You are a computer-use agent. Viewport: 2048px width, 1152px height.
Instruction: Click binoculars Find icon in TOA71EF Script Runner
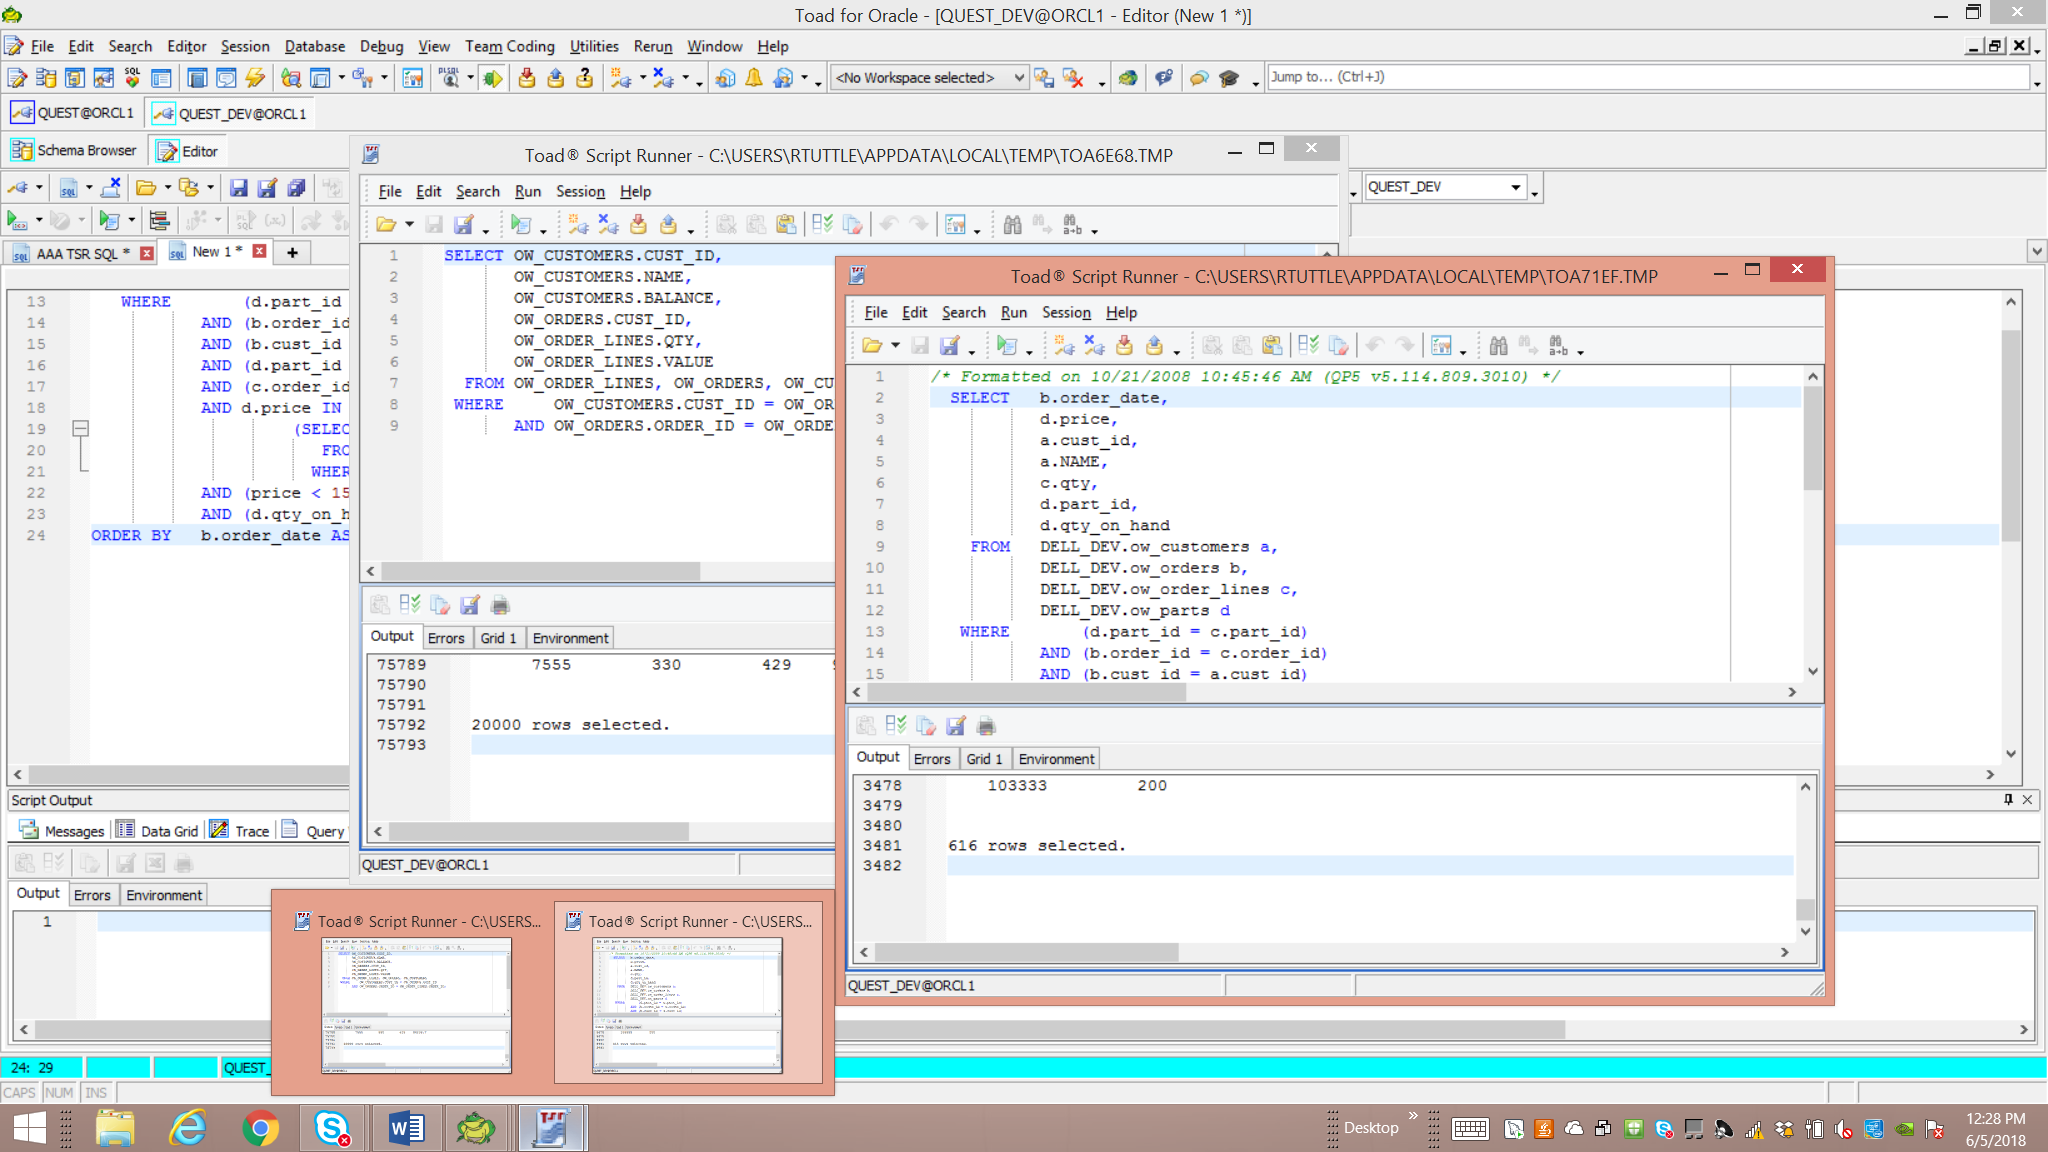coord(1498,346)
